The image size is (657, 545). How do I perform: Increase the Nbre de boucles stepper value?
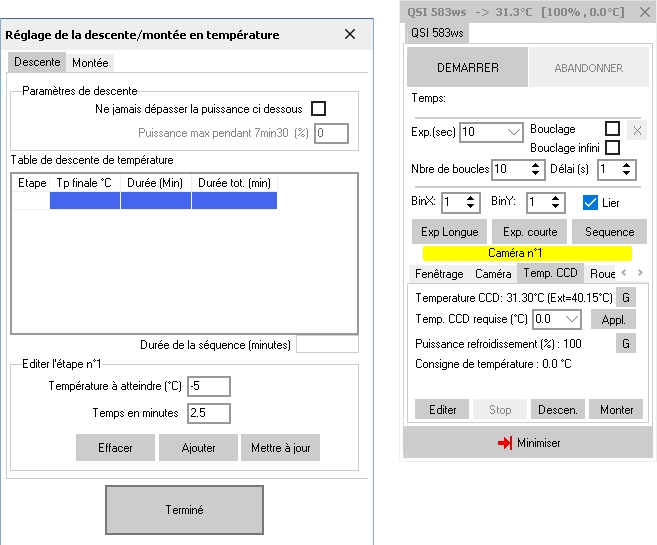tap(534, 164)
